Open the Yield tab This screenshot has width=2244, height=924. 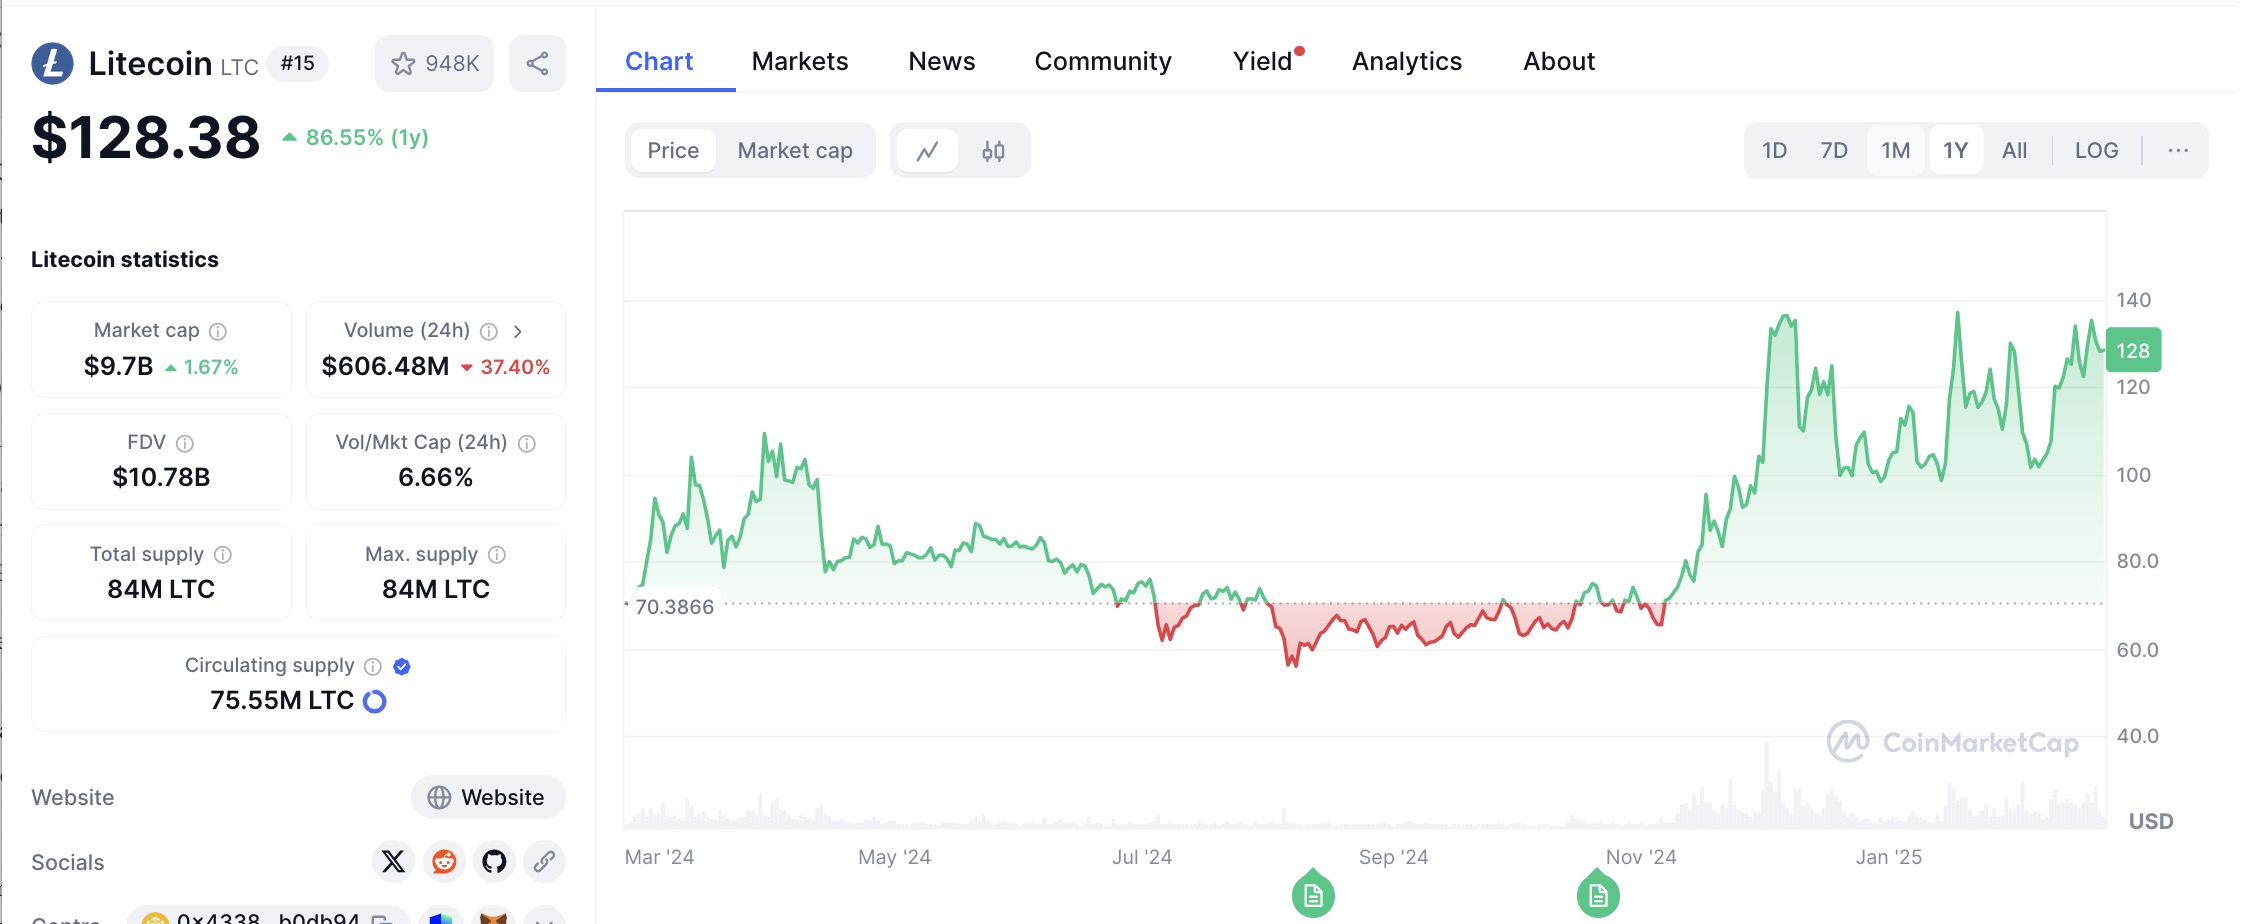coord(1263,62)
